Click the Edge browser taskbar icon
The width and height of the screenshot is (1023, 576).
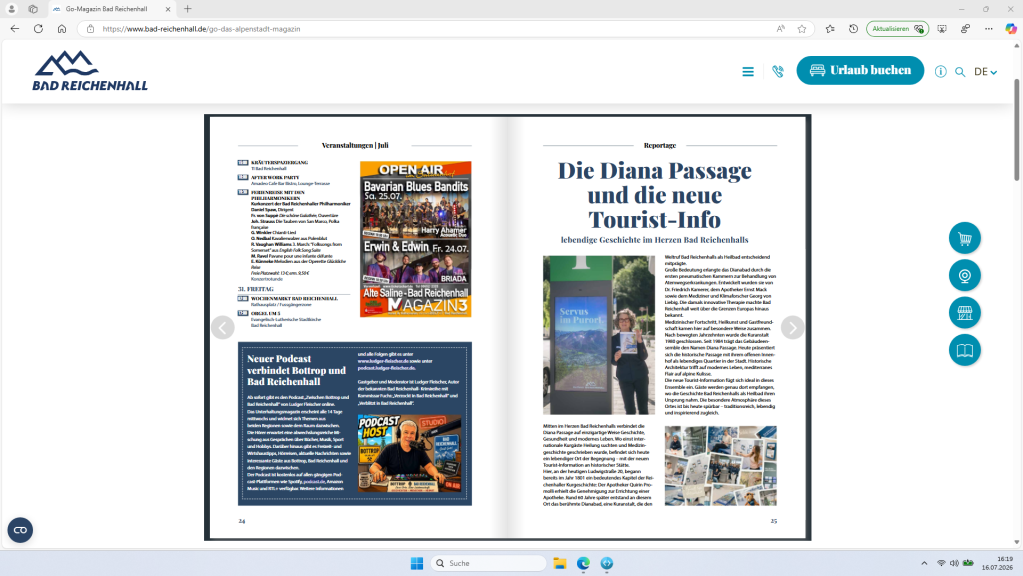pos(583,563)
